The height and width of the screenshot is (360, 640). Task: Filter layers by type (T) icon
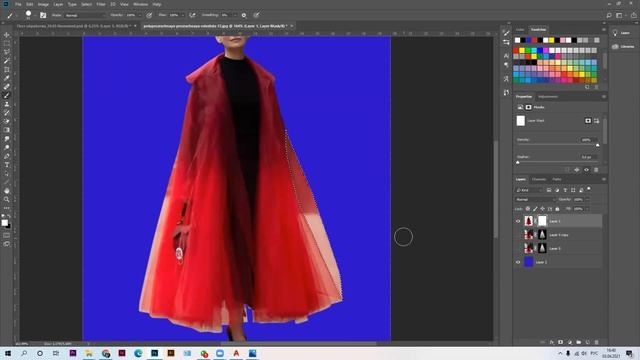(x=565, y=190)
